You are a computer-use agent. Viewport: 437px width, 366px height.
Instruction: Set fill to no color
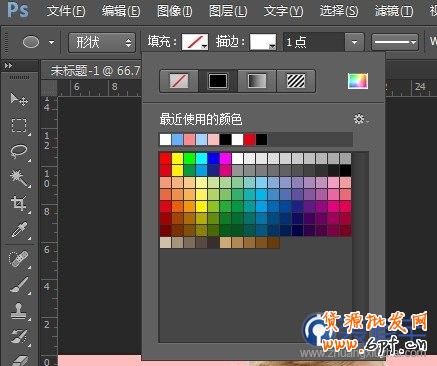point(179,81)
